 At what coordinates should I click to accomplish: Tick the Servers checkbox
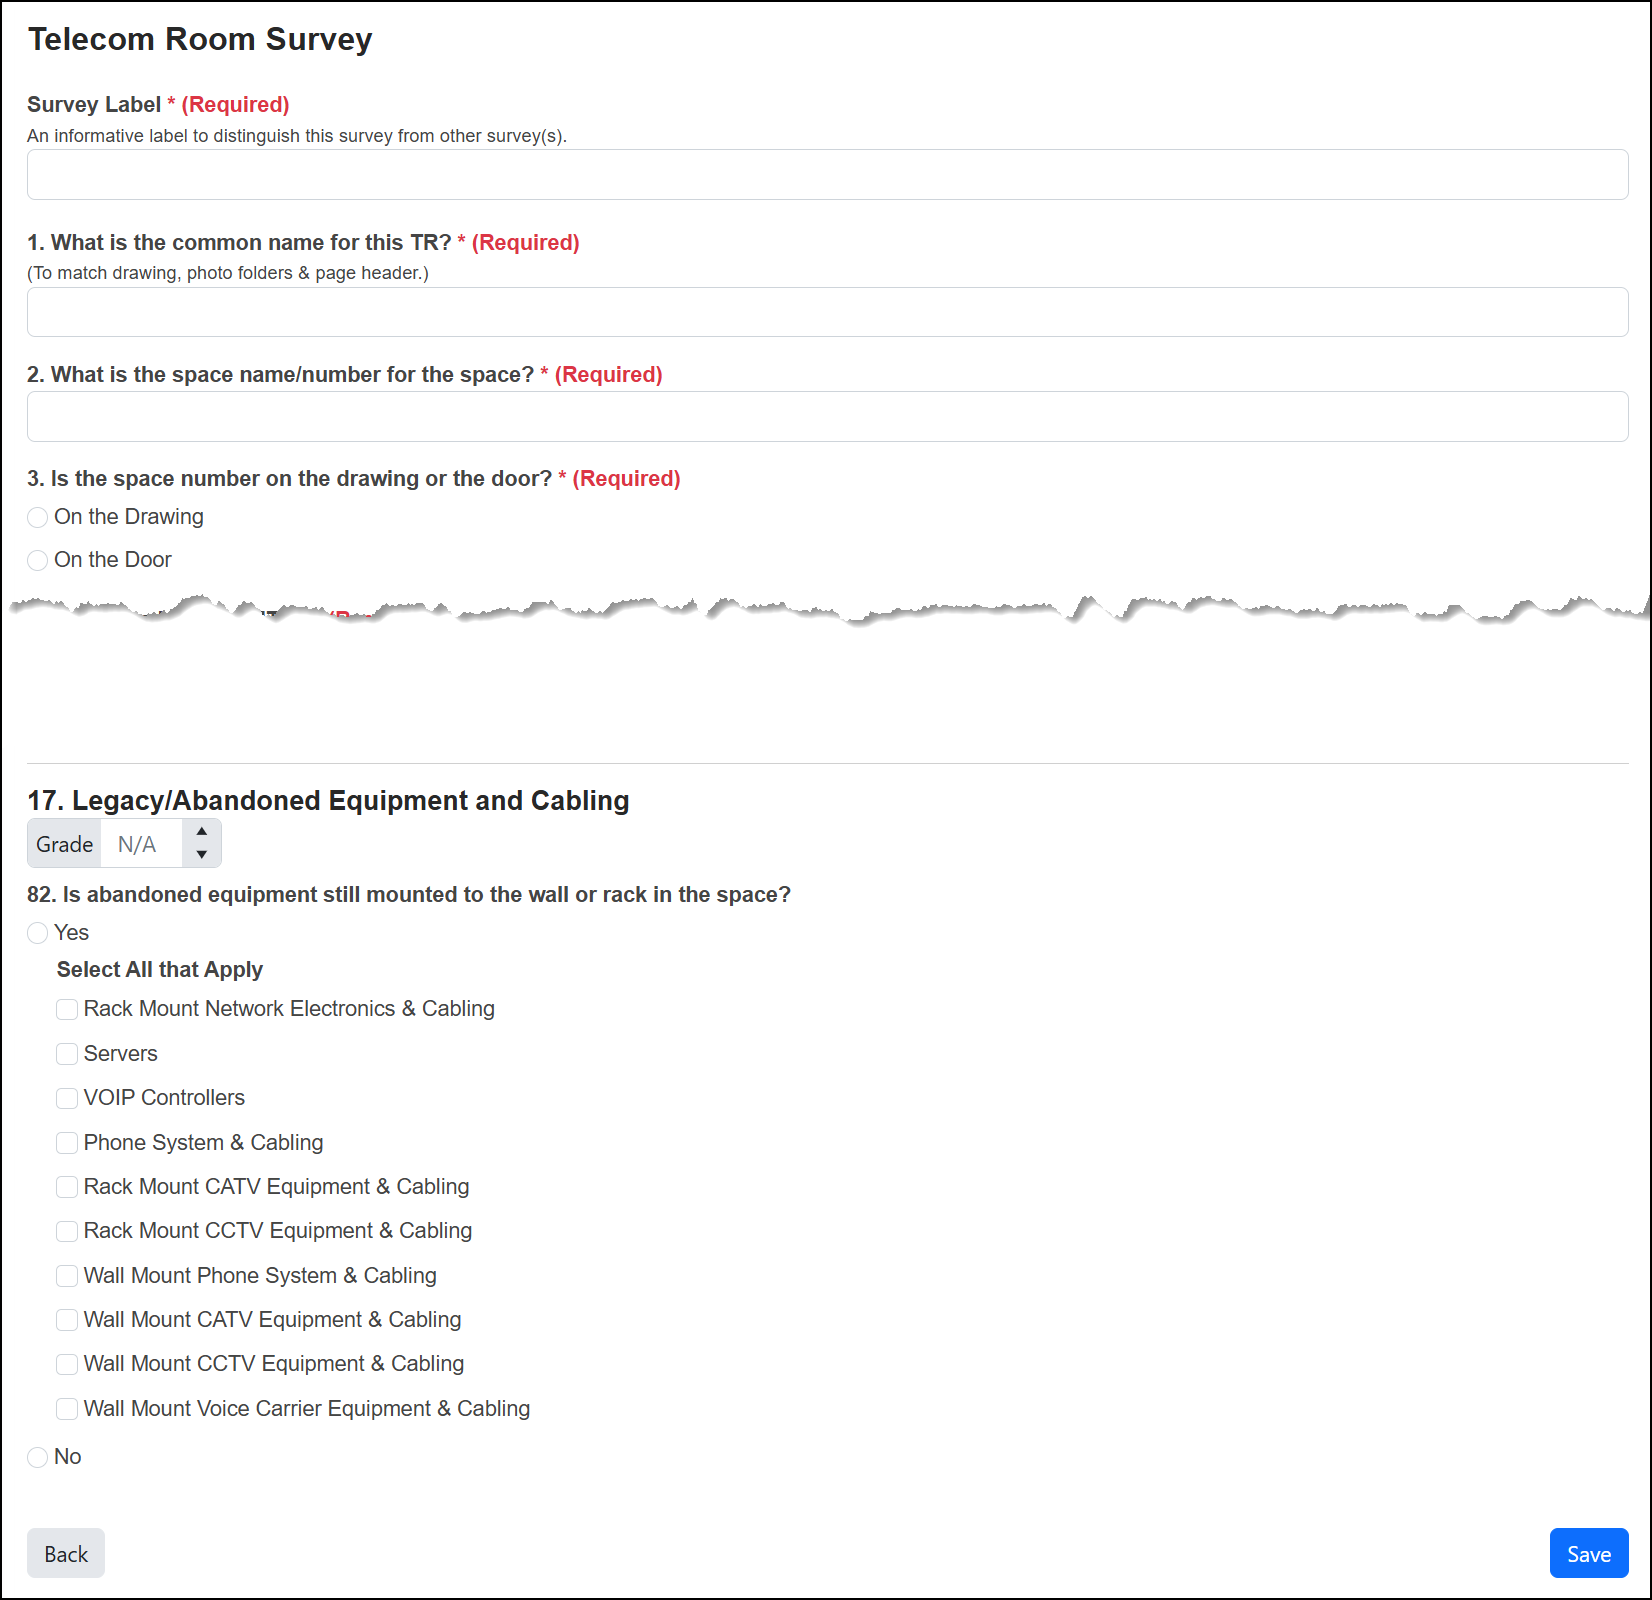[x=67, y=1054]
